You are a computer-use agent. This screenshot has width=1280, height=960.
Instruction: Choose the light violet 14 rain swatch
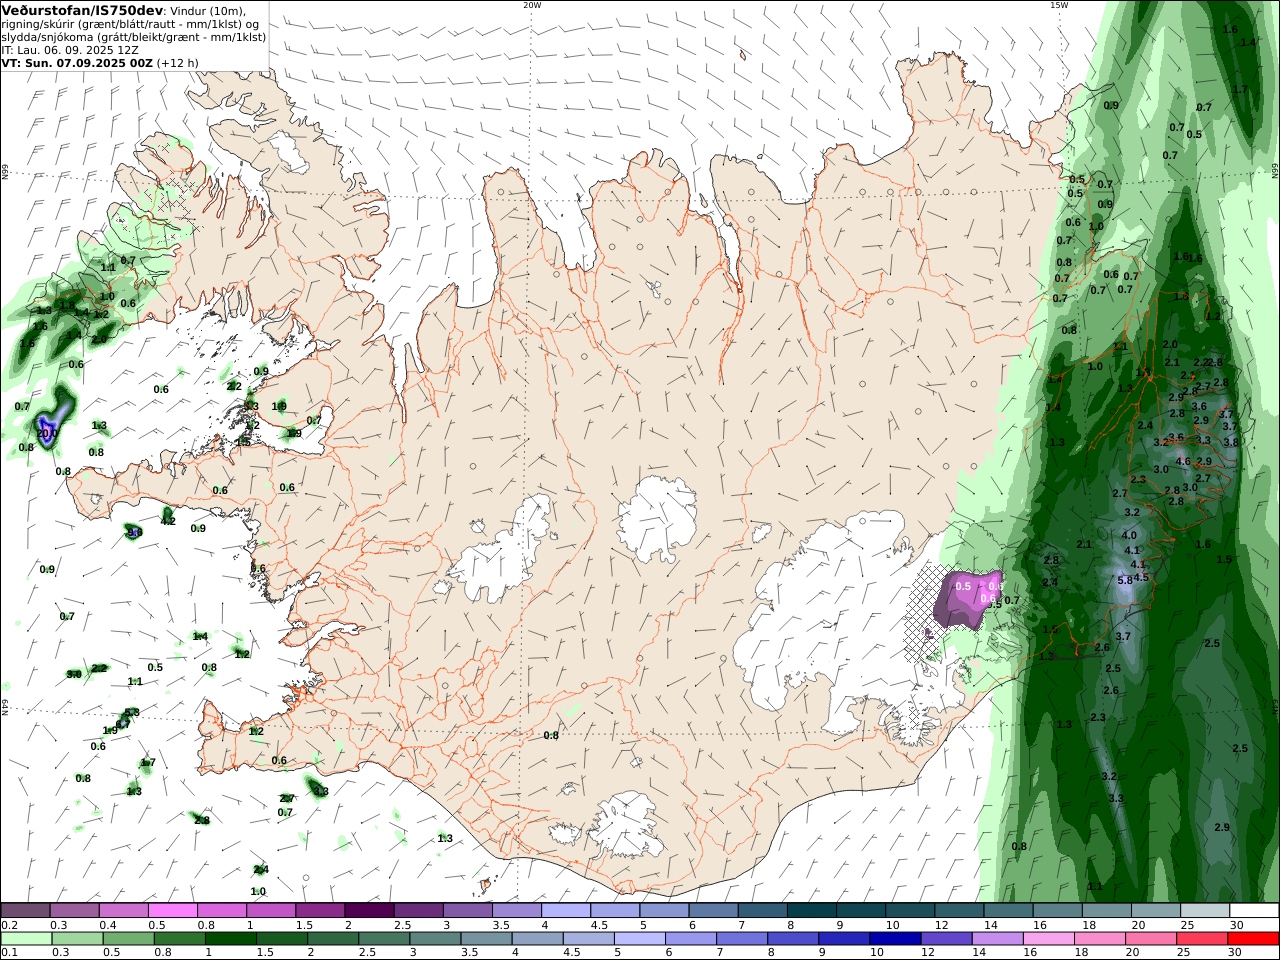click(997, 939)
